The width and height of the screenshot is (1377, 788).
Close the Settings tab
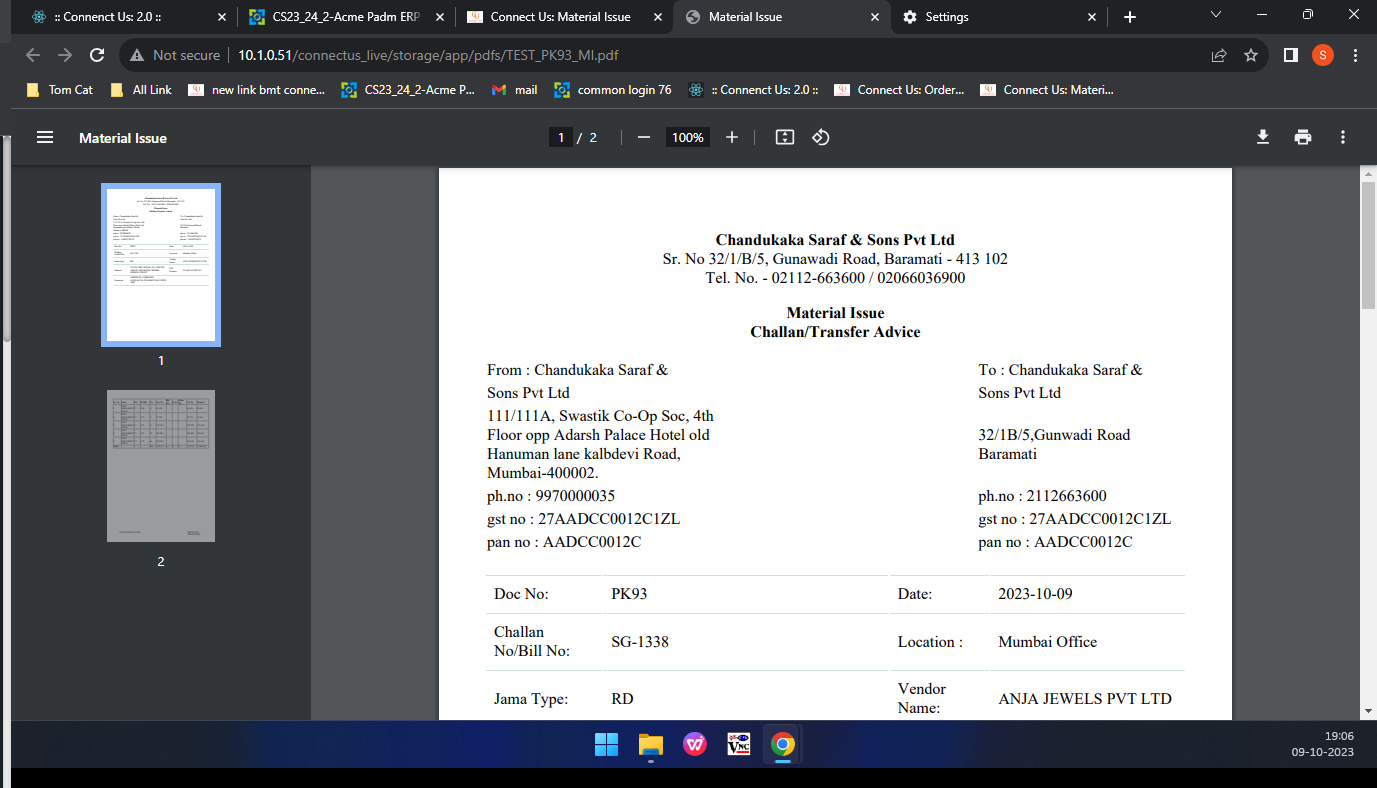(x=1092, y=17)
